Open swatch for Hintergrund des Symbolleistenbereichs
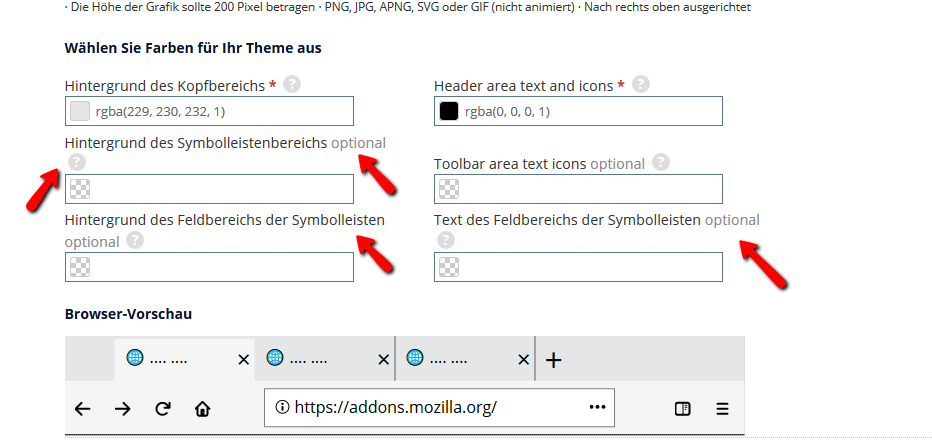 point(80,189)
